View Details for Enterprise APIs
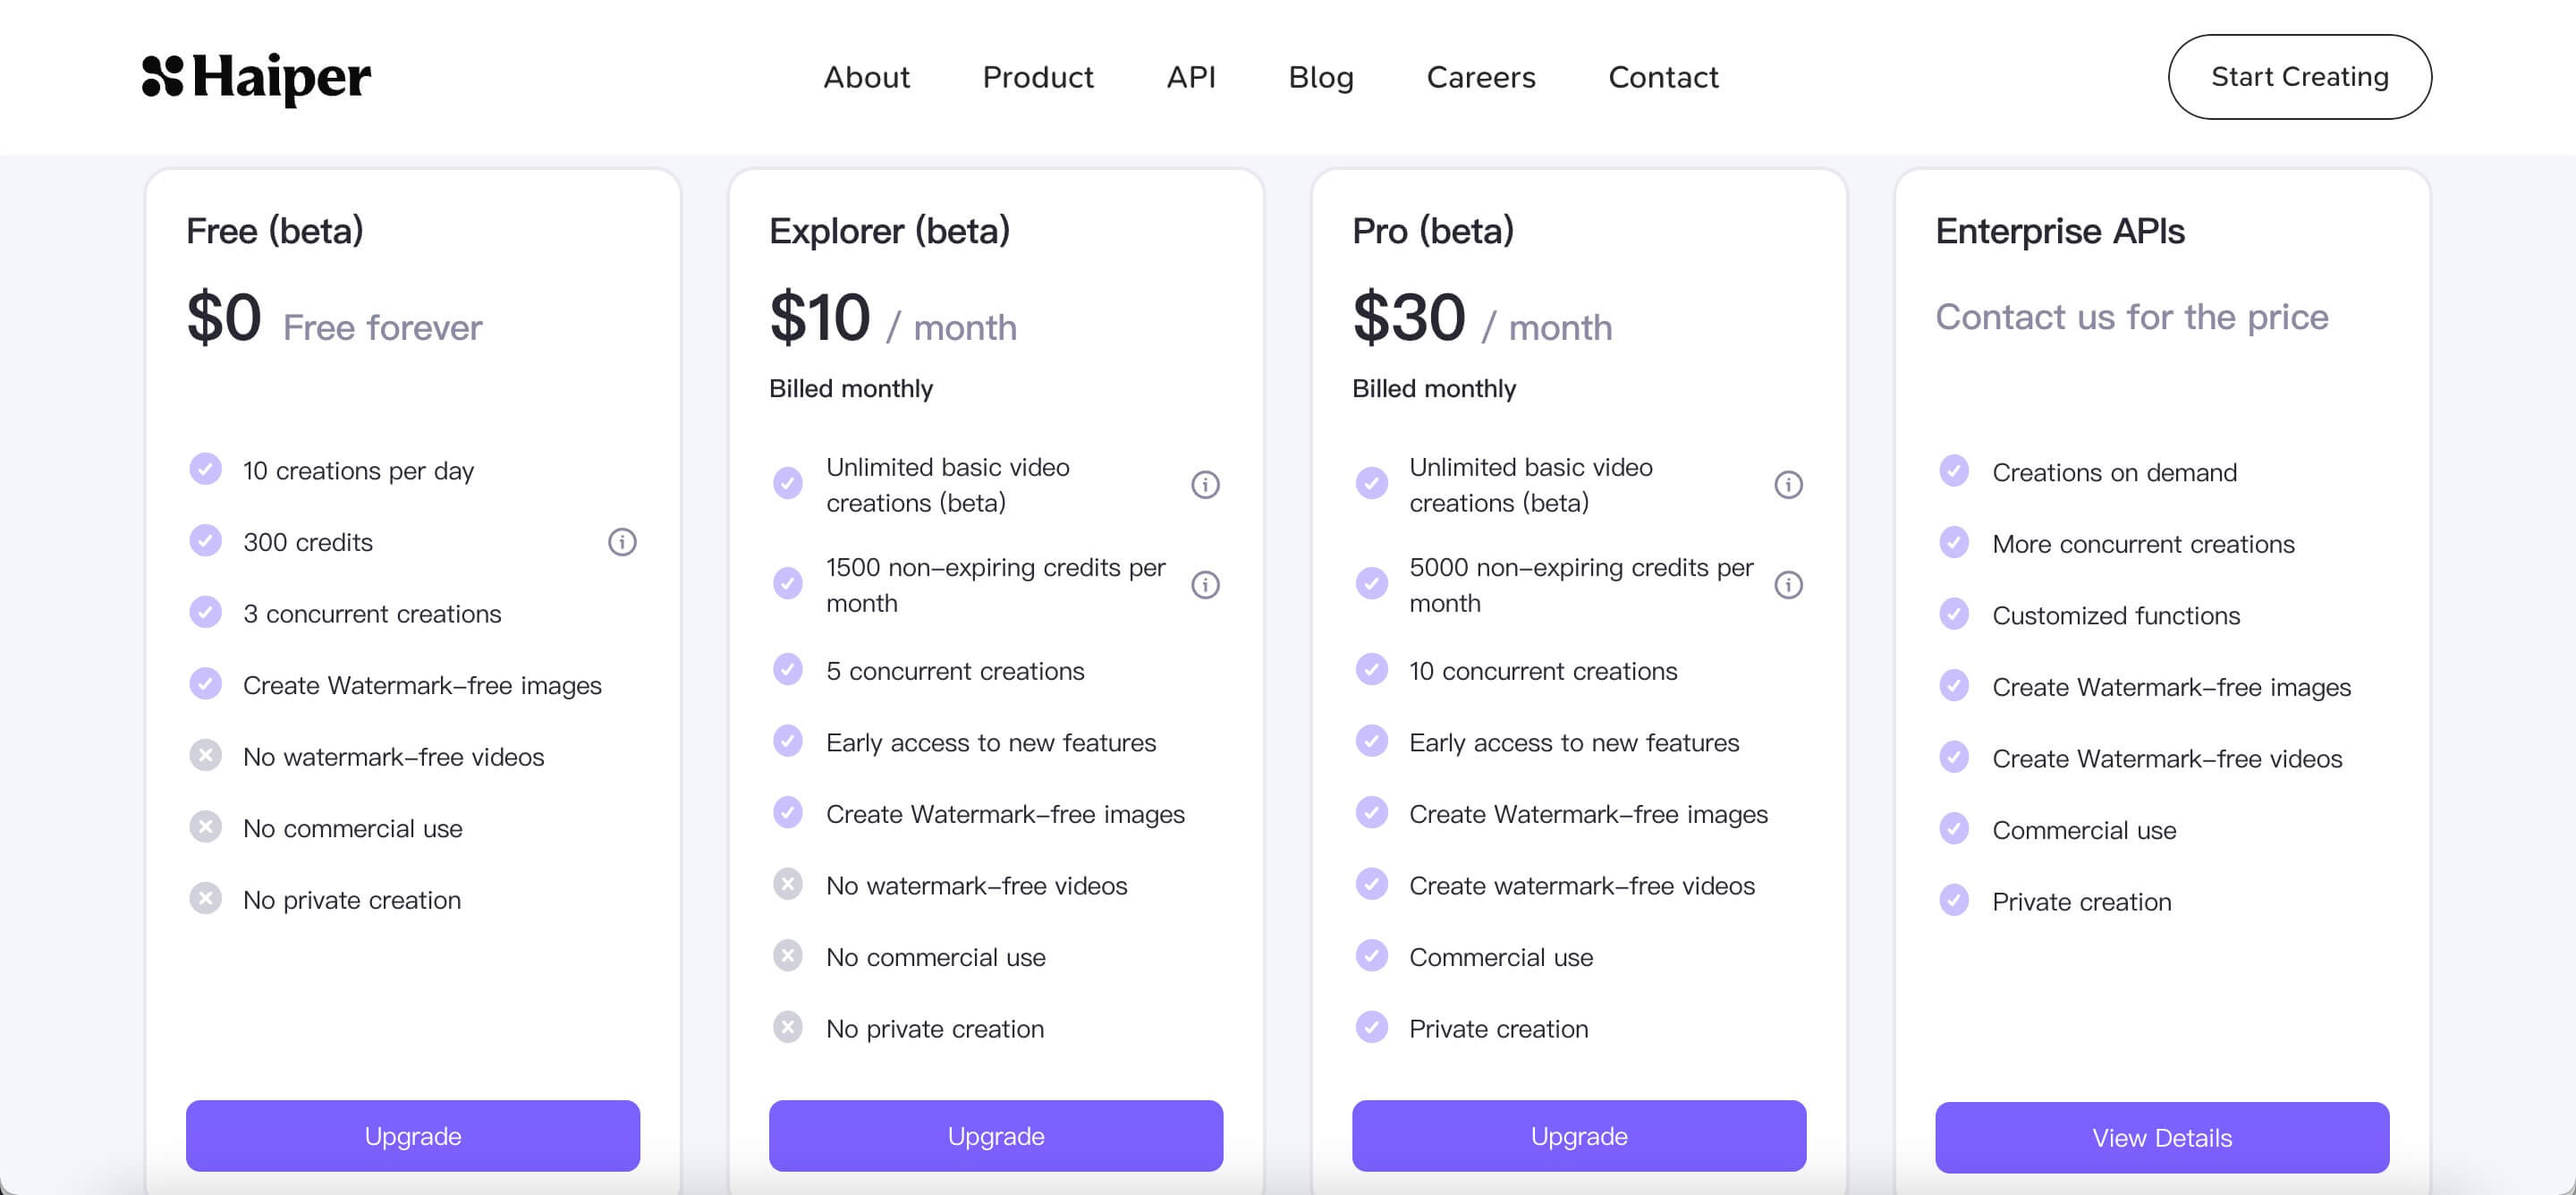 coord(2161,1138)
